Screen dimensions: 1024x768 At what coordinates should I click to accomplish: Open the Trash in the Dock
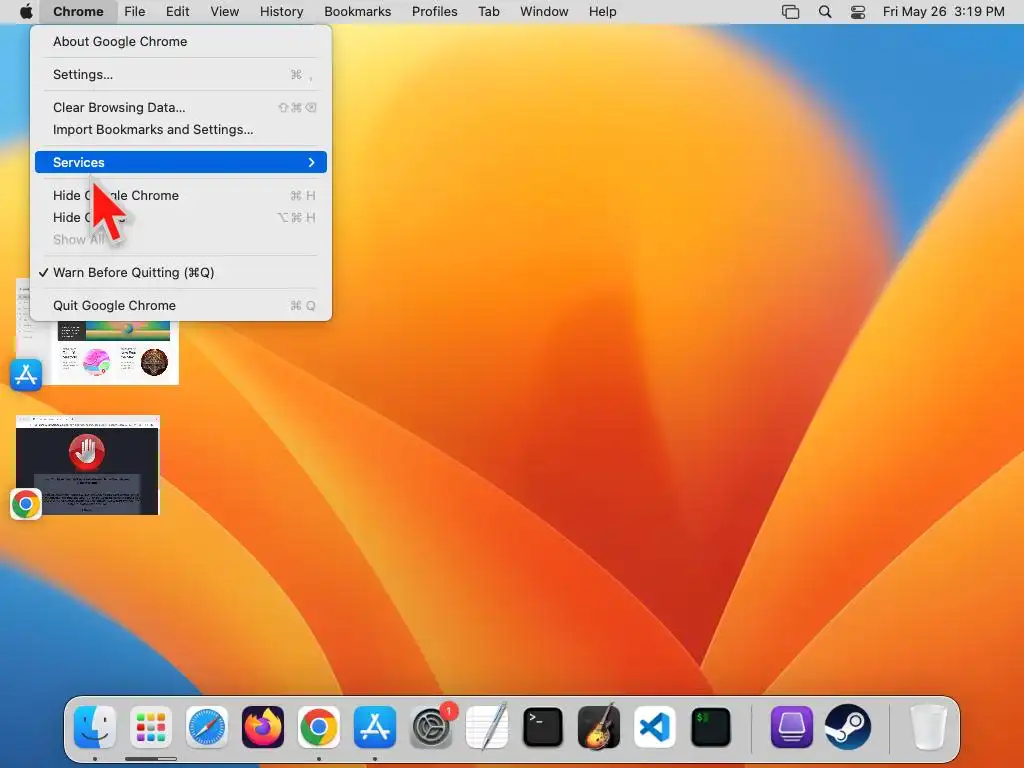point(928,726)
